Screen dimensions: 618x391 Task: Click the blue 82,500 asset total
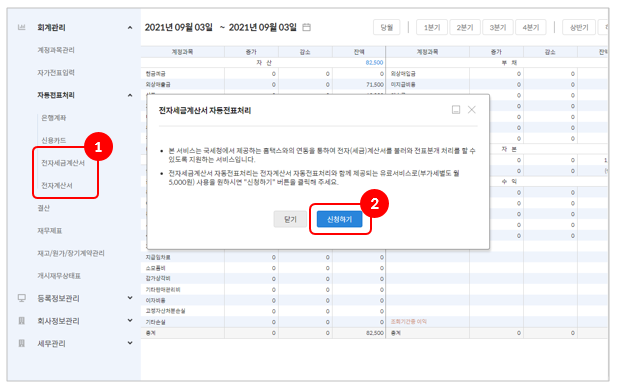coord(374,63)
